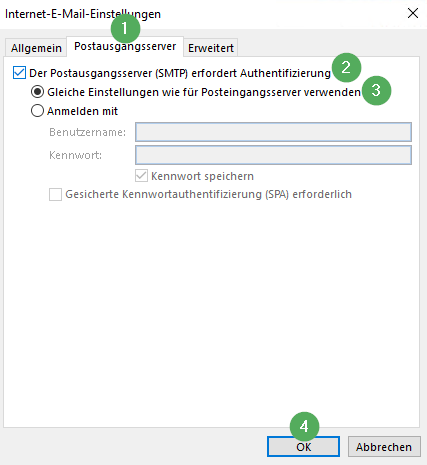The width and height of the screenshot is (427, 465).
Task: Click the green step 4 marker
Action: pos(304,427)
